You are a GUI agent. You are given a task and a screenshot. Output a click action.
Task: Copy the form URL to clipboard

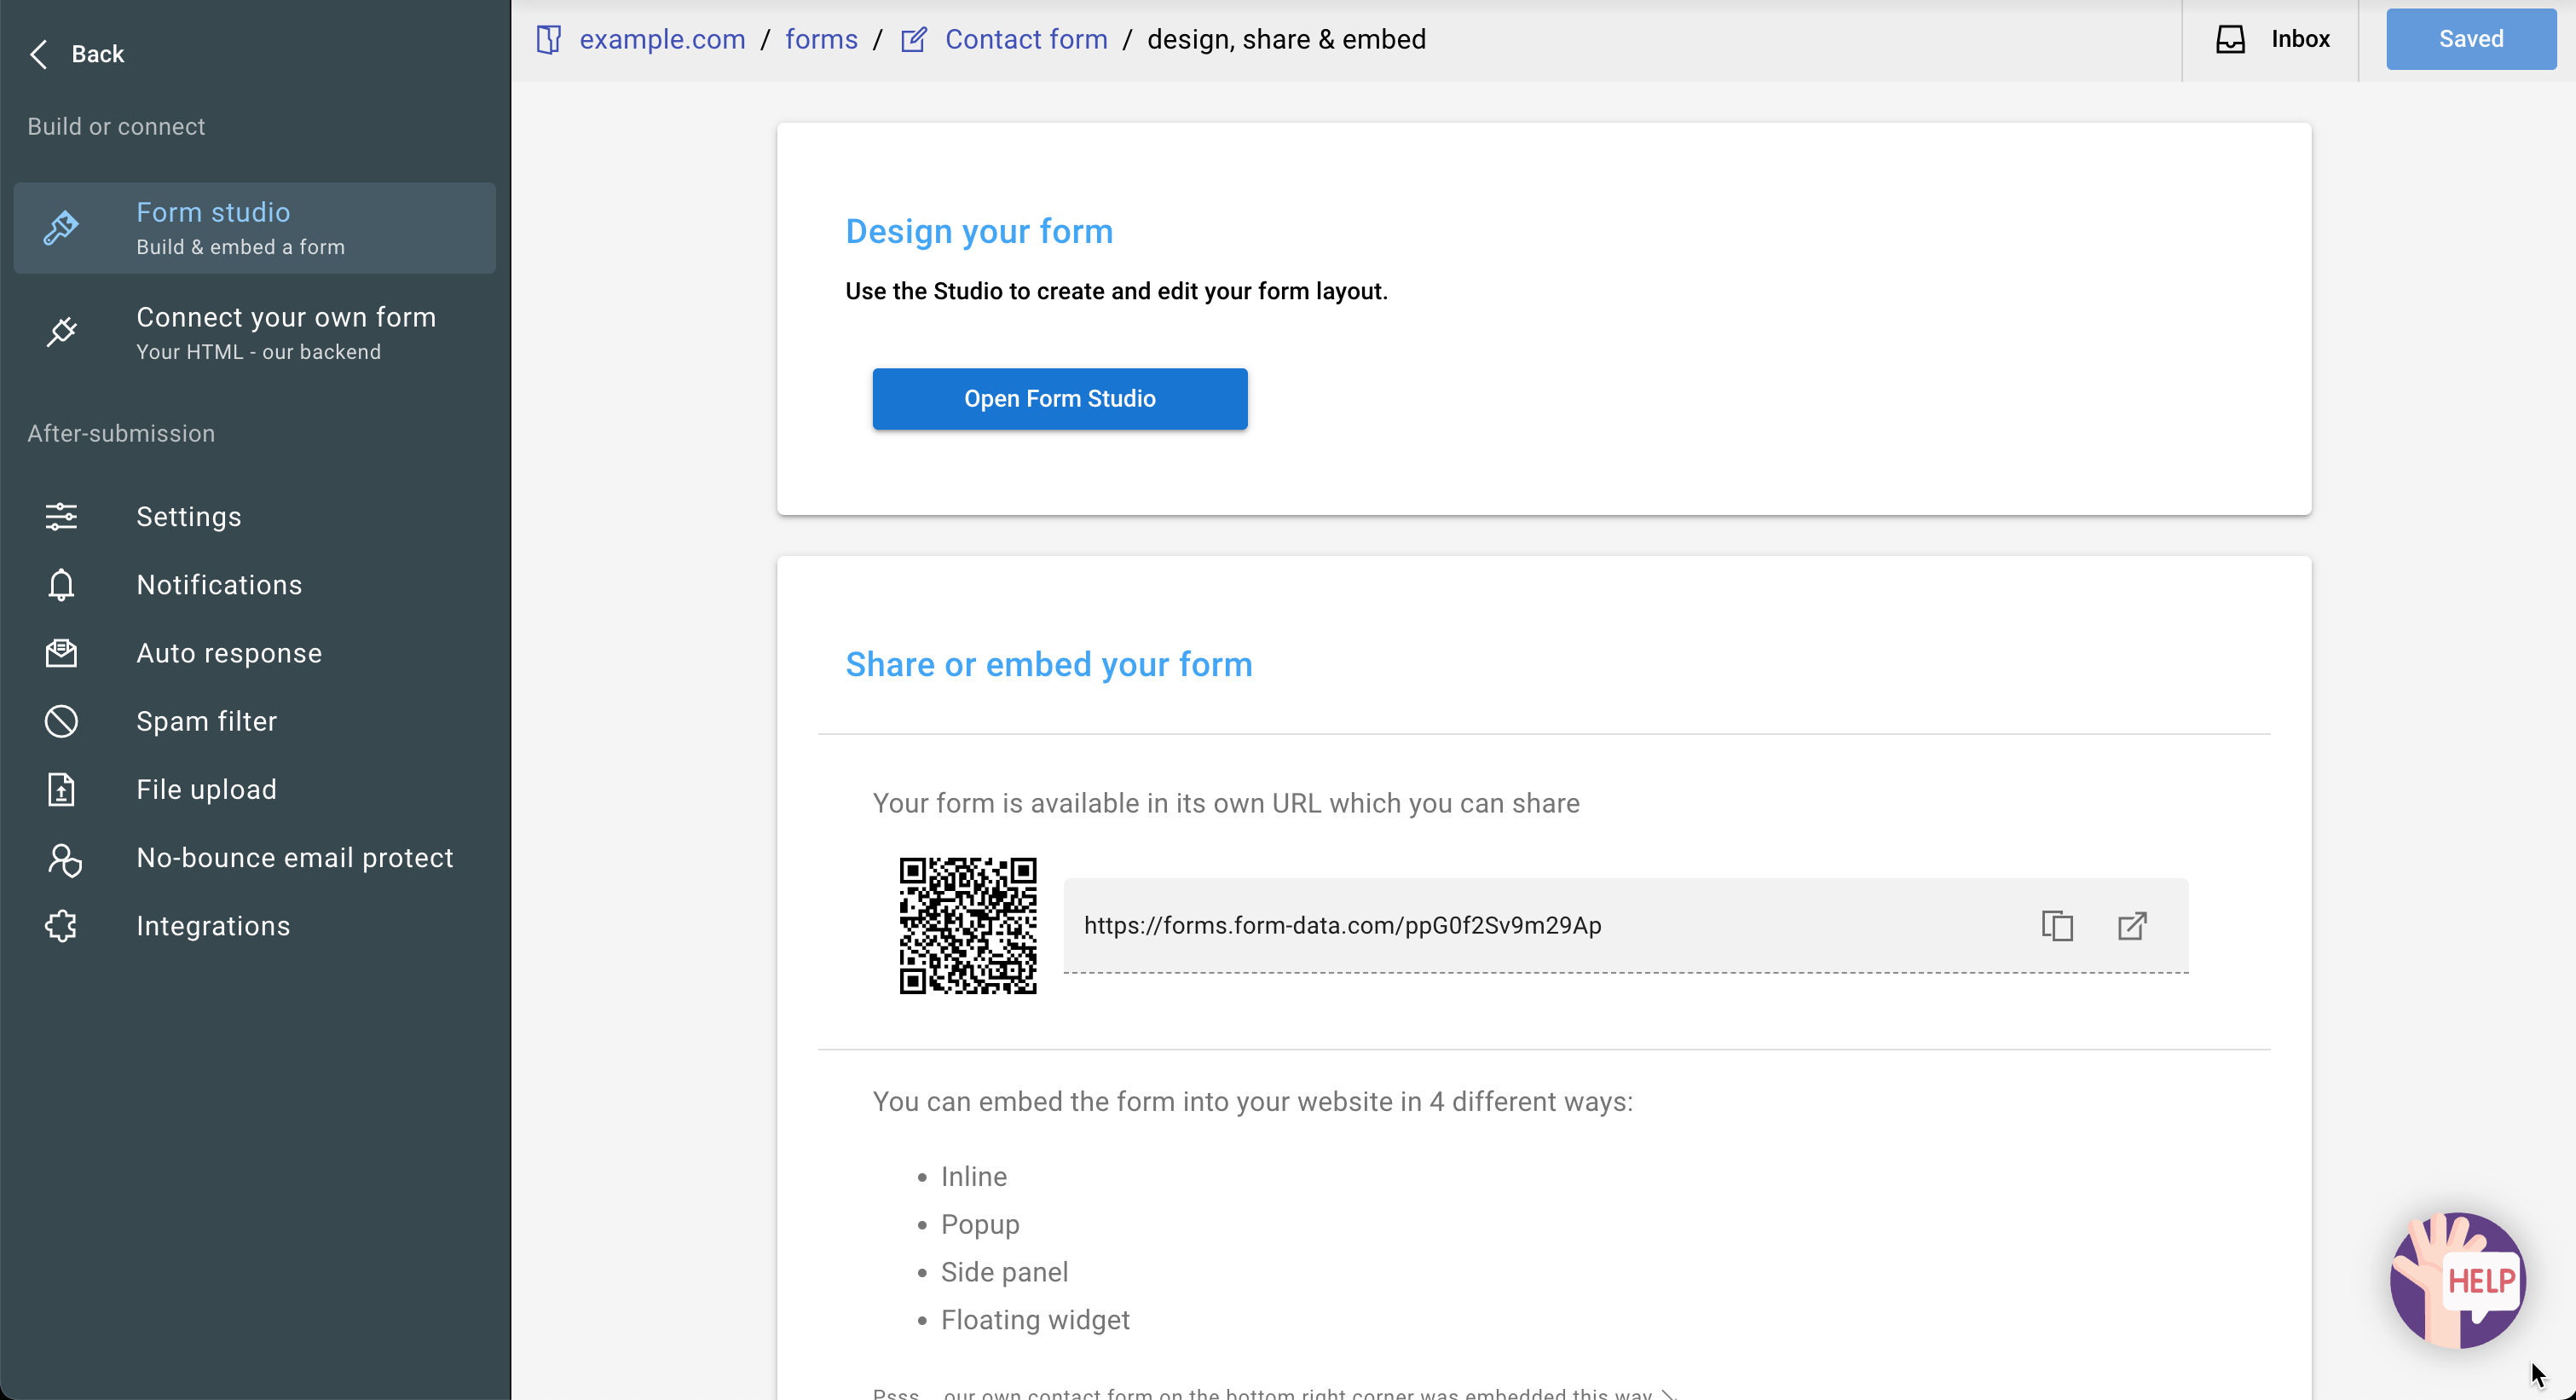click(2057, 926)
